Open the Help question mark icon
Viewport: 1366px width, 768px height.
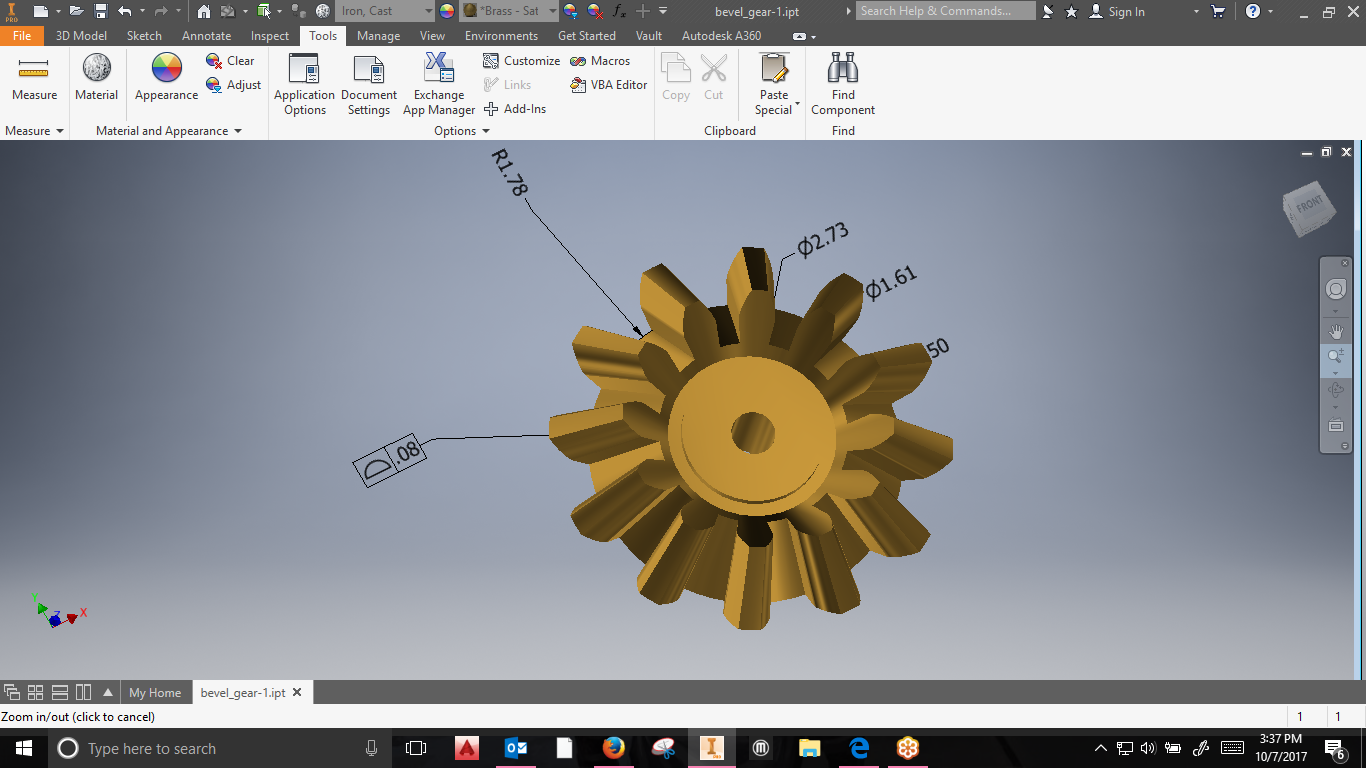coord(1252,11)
